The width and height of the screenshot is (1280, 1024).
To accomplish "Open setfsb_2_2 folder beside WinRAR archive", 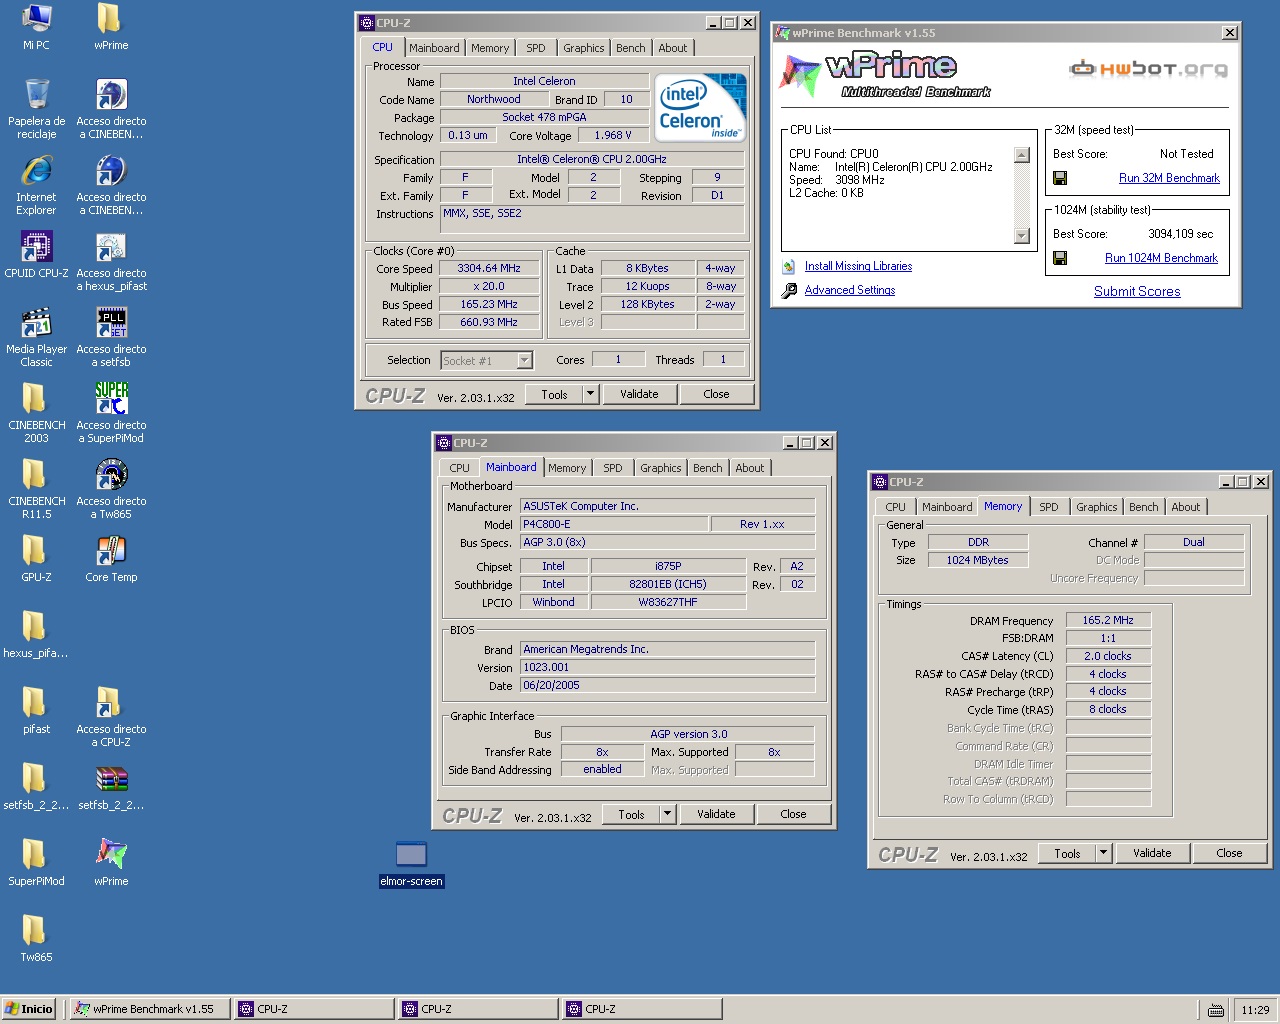I will [x=36, y=786].
